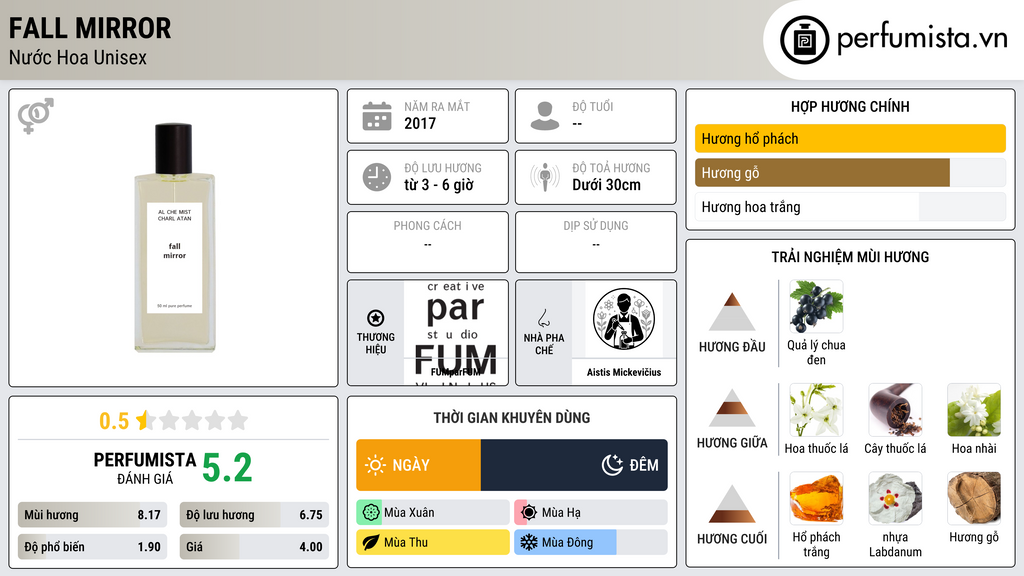1024x576 pixels.
Task: Click the Dưới 30cm projection value
Action: [607, 185]
